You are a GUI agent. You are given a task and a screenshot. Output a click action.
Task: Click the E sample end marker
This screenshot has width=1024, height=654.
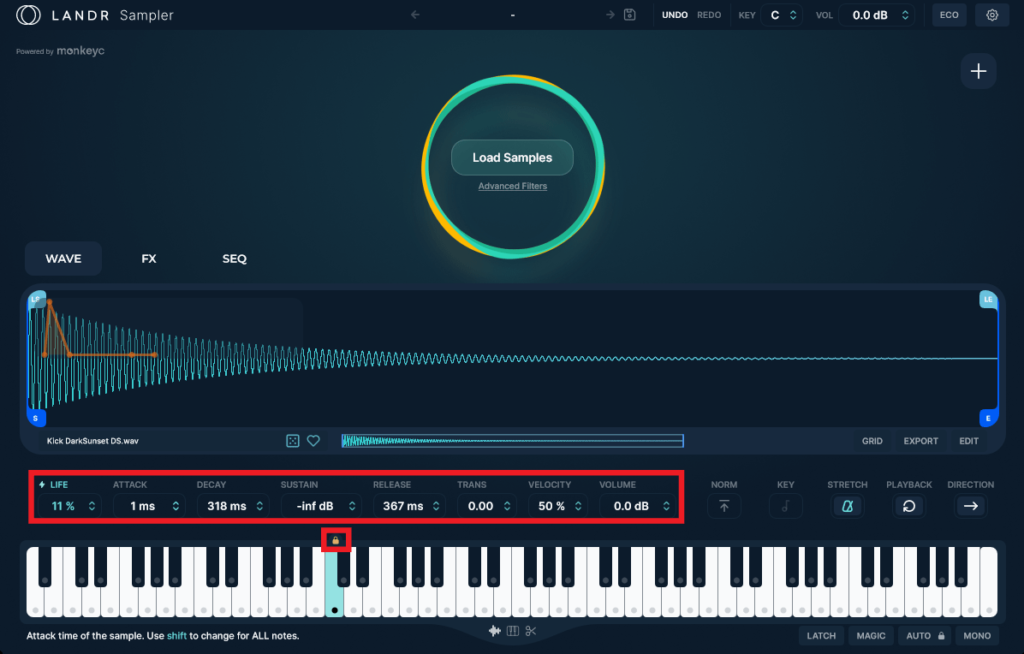988,418
